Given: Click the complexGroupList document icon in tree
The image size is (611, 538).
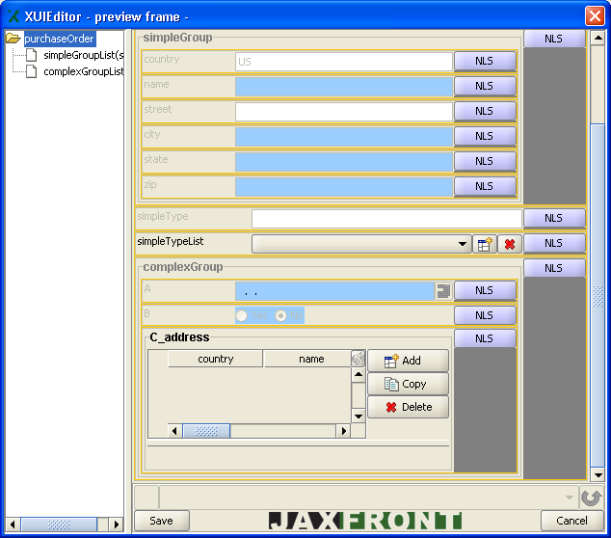Looking at the screenshot, I should [x=32, y=72].
